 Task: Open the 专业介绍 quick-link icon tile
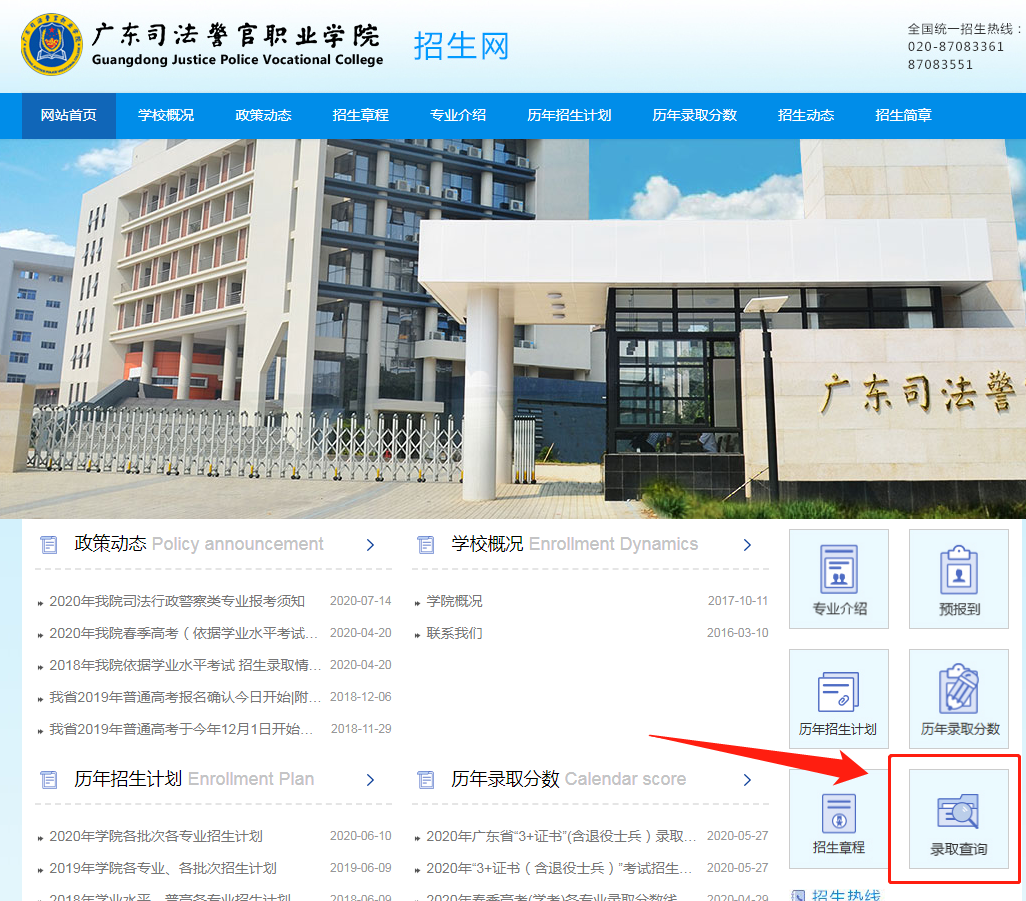[839, 579]
